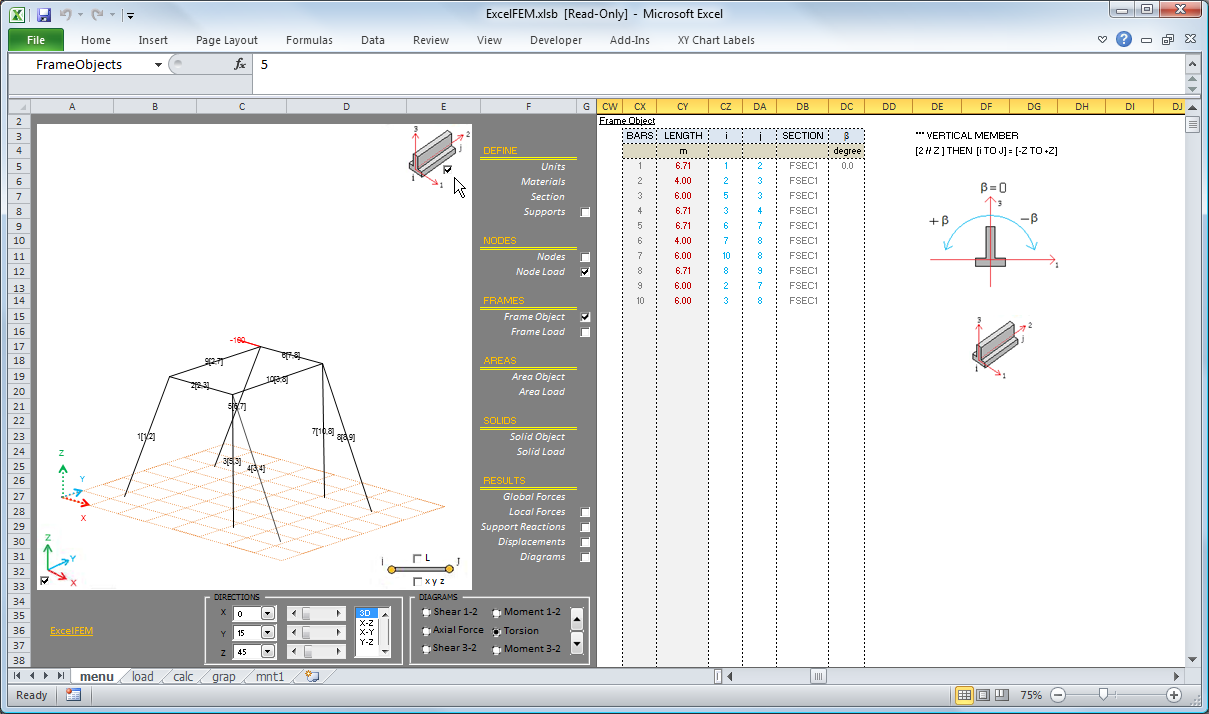The height and width of the screenshot is (714, 1209).
Task: Click the Redo arrow in quick access toolbar
Action: coord(97,15)
